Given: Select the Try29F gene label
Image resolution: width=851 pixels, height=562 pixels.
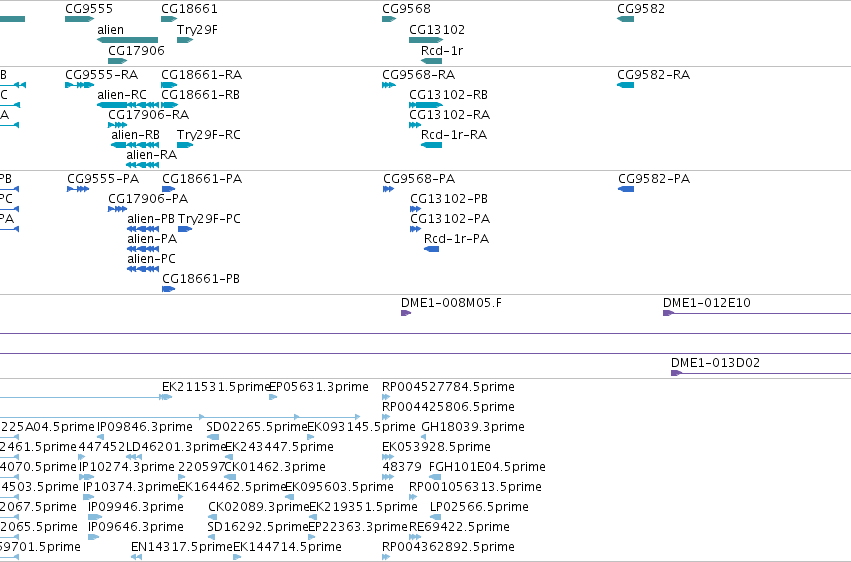Looking at the screenshot, I should pyautogui.click(x=197, y=30).
